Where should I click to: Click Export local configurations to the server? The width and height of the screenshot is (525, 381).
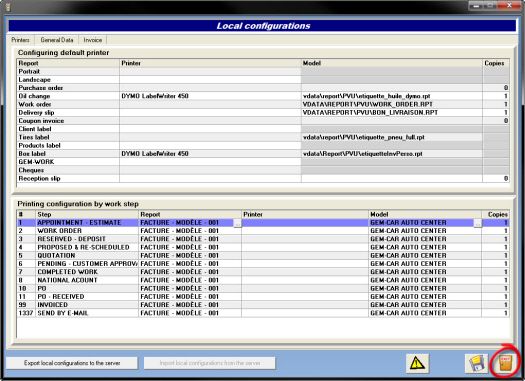[72, 363]
